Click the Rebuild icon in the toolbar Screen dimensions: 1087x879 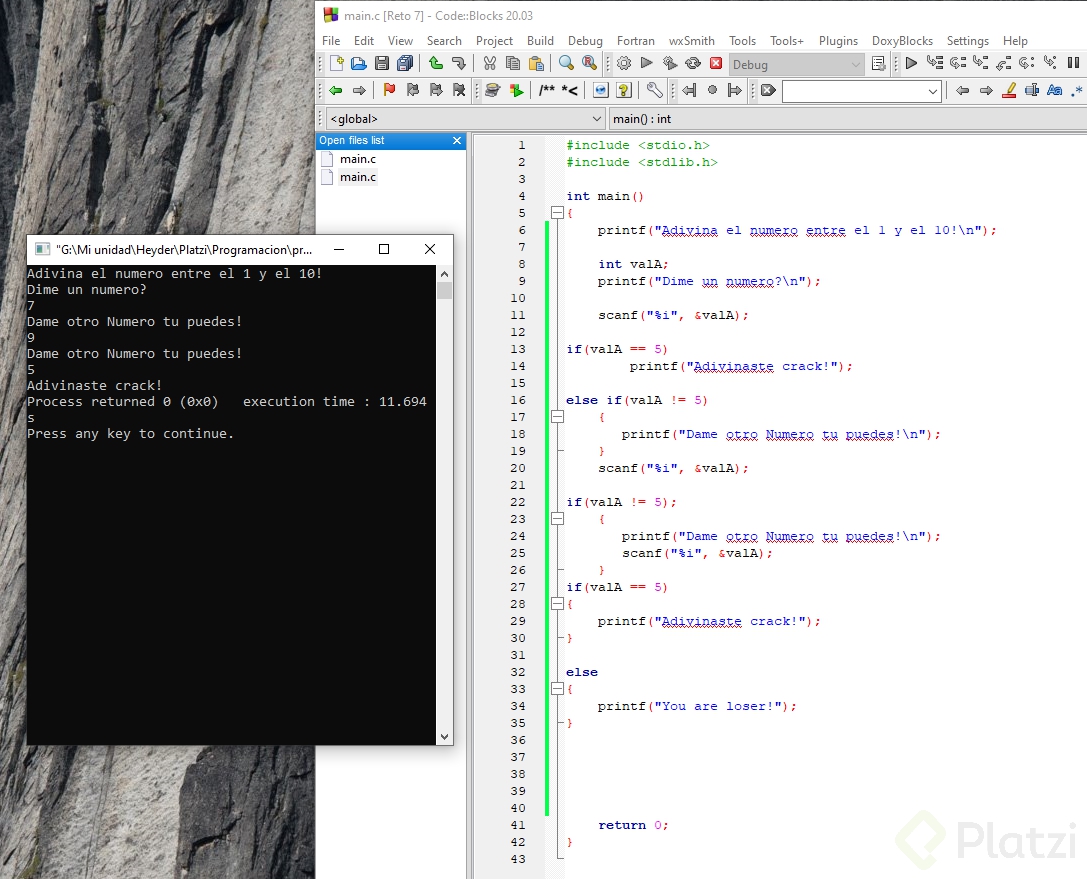click(692, 64)
